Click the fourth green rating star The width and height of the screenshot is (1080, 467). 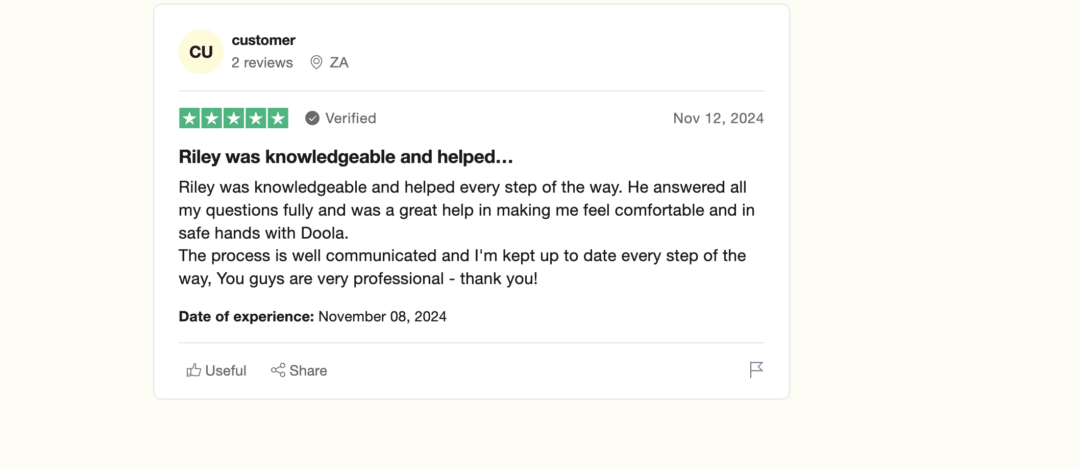tap(256, 118)
